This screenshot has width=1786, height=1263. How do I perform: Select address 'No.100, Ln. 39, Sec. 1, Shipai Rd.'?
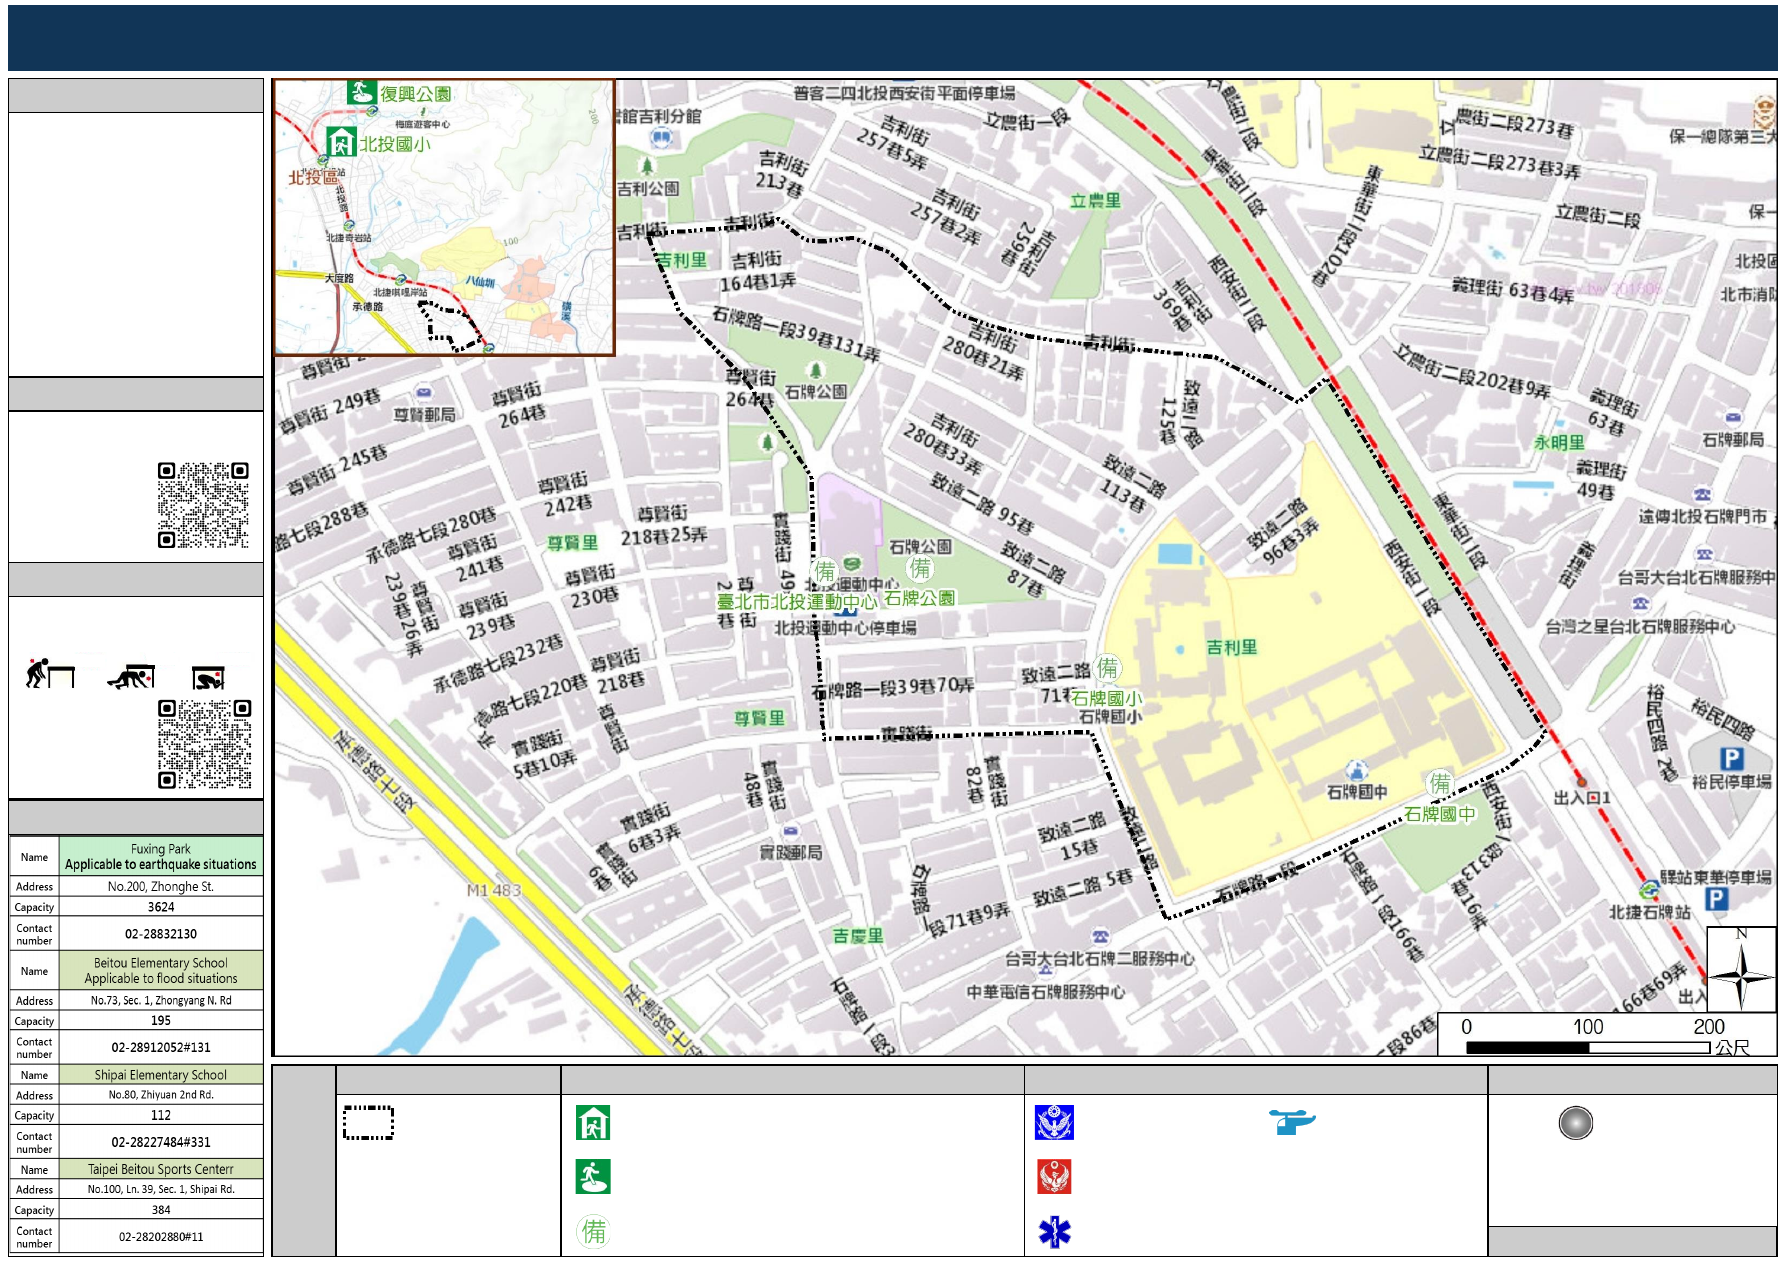161,1189
